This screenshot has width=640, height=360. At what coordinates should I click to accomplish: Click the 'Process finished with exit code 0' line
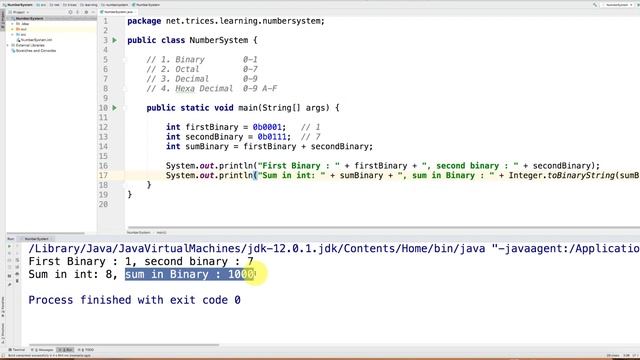point(134,300)
